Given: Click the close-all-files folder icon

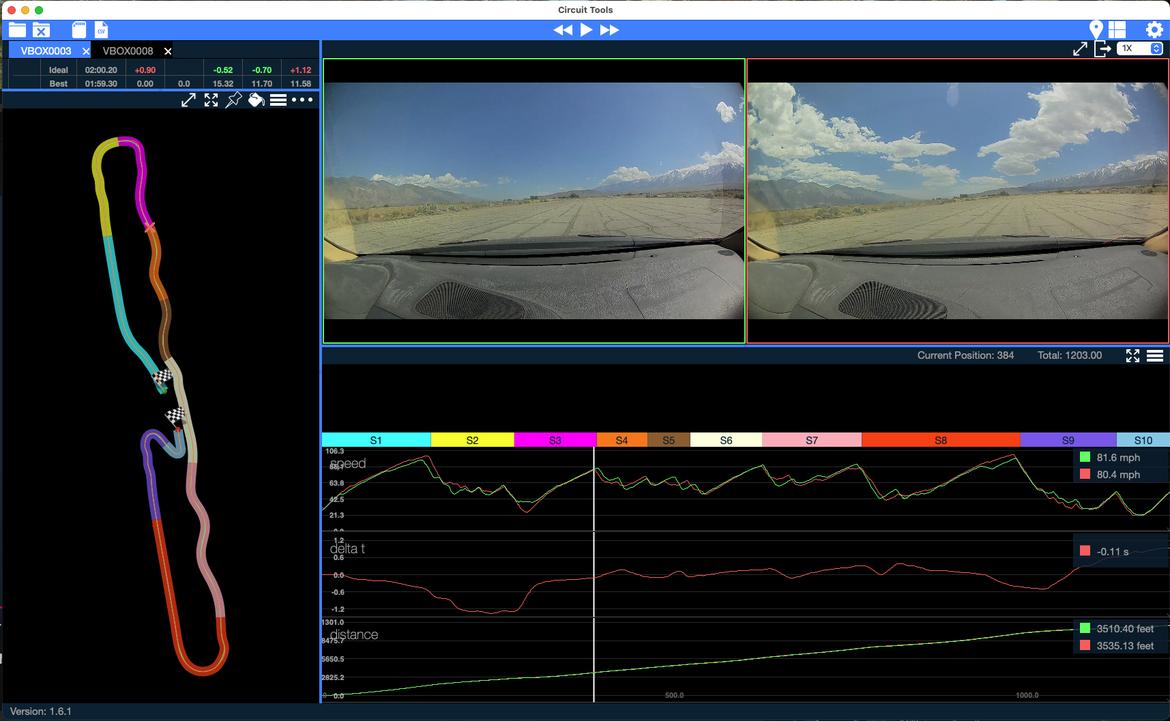Looking at the screenshot, I should click(x=41, y=30).
